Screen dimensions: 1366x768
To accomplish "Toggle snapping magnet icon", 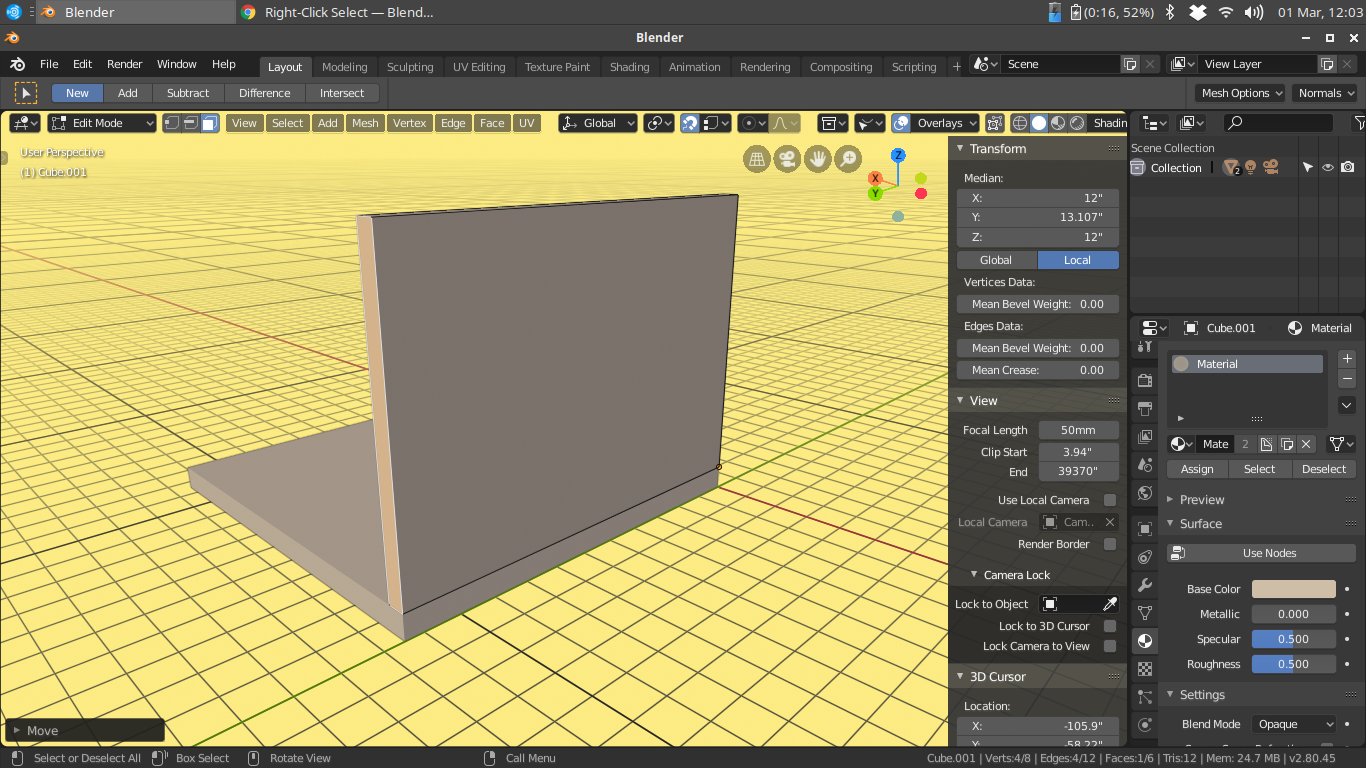I will (x=690, y=123).
